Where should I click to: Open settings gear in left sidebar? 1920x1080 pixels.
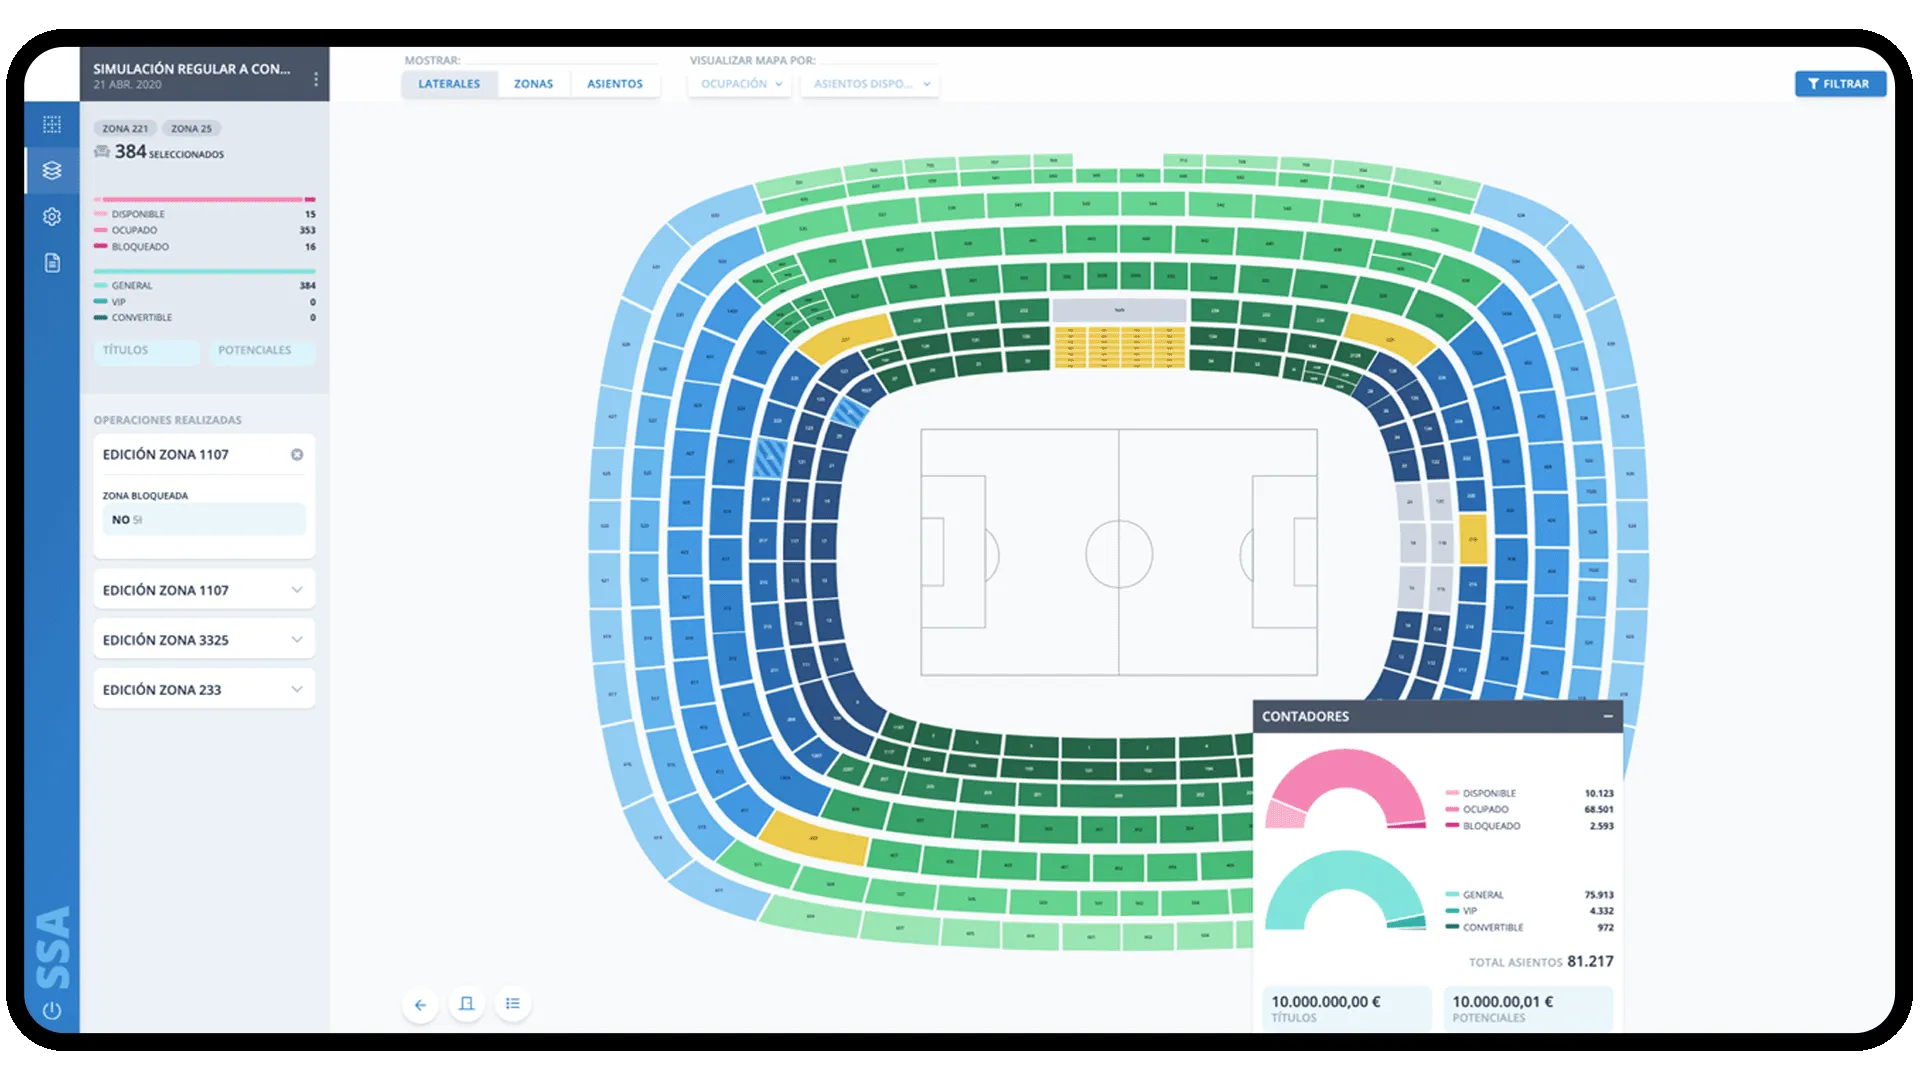(x=52, y=217)
